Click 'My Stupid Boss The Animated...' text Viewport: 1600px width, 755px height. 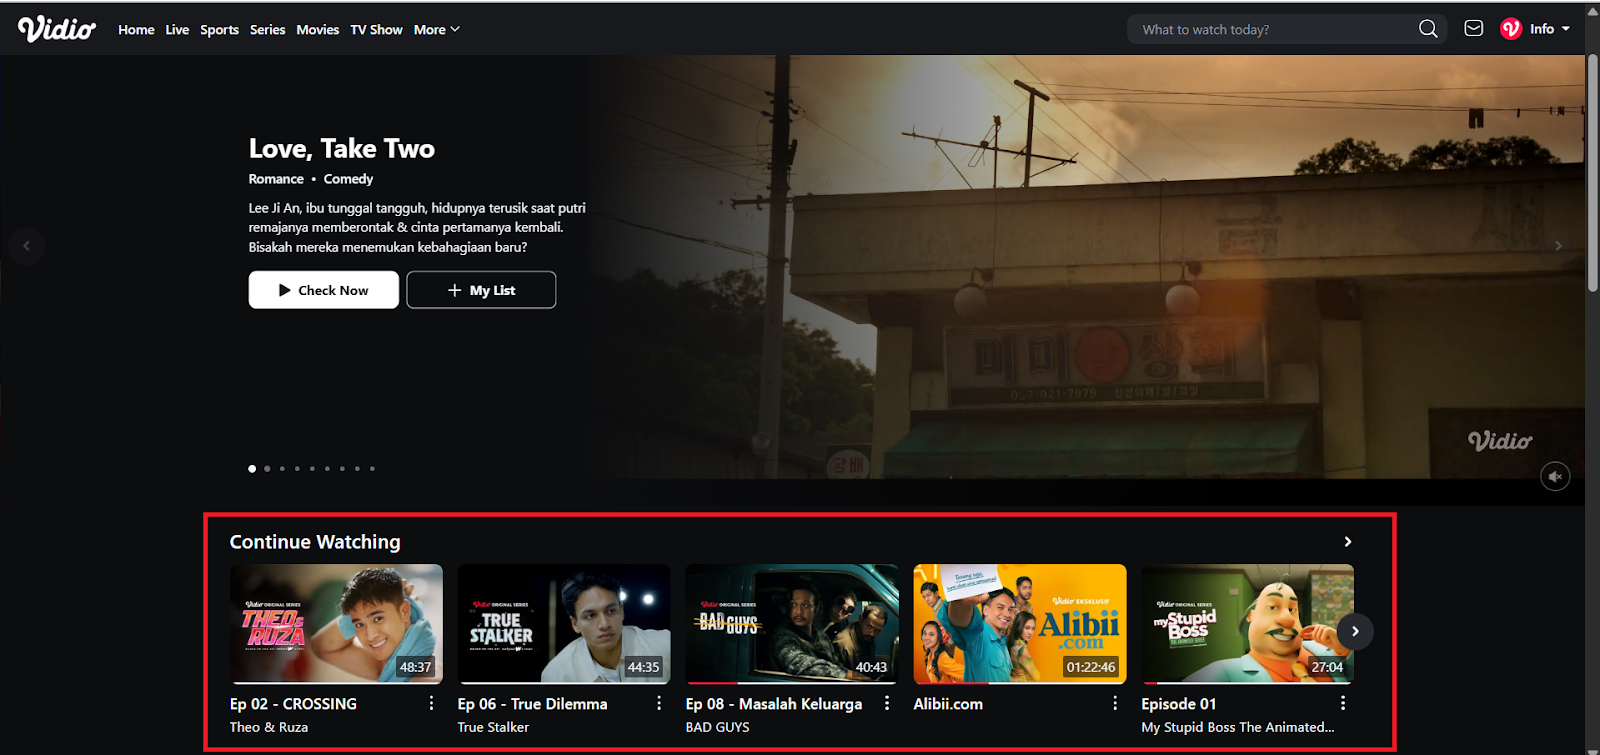point(1238,727)
